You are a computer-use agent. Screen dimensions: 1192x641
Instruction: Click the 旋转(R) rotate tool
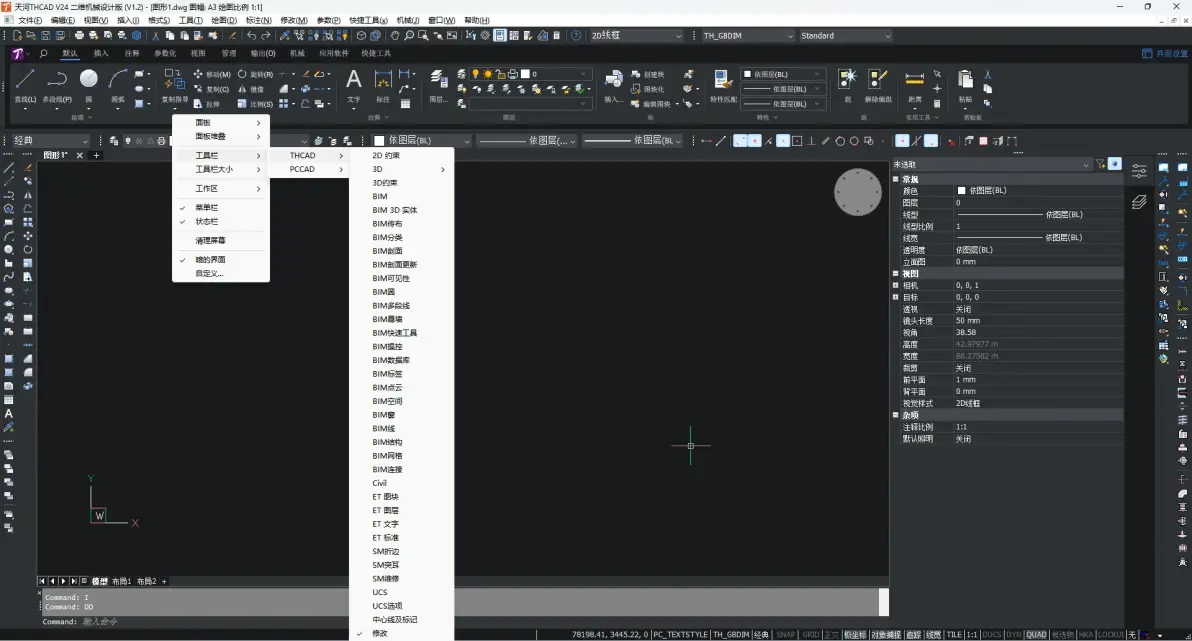pos(255,75)
